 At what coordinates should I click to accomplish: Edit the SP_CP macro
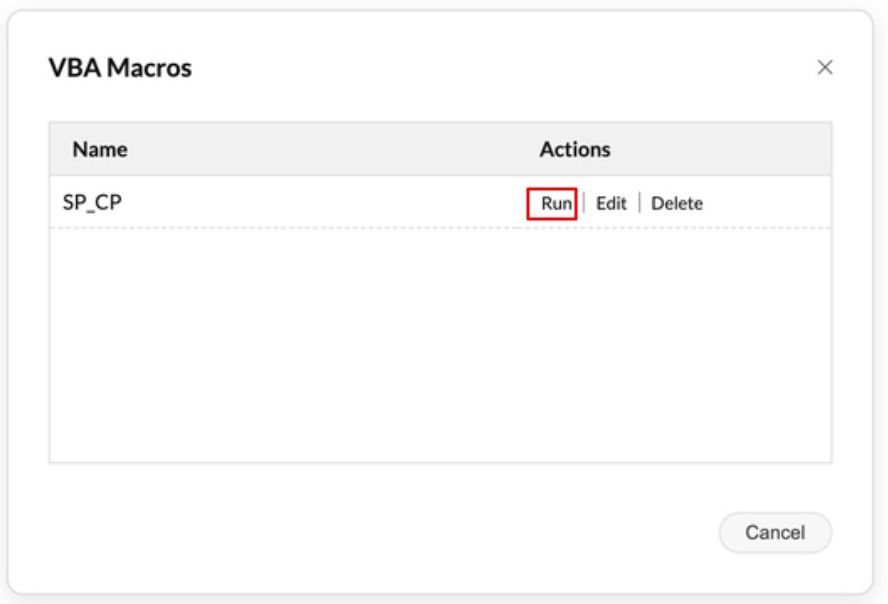click(x=610, y=204)
